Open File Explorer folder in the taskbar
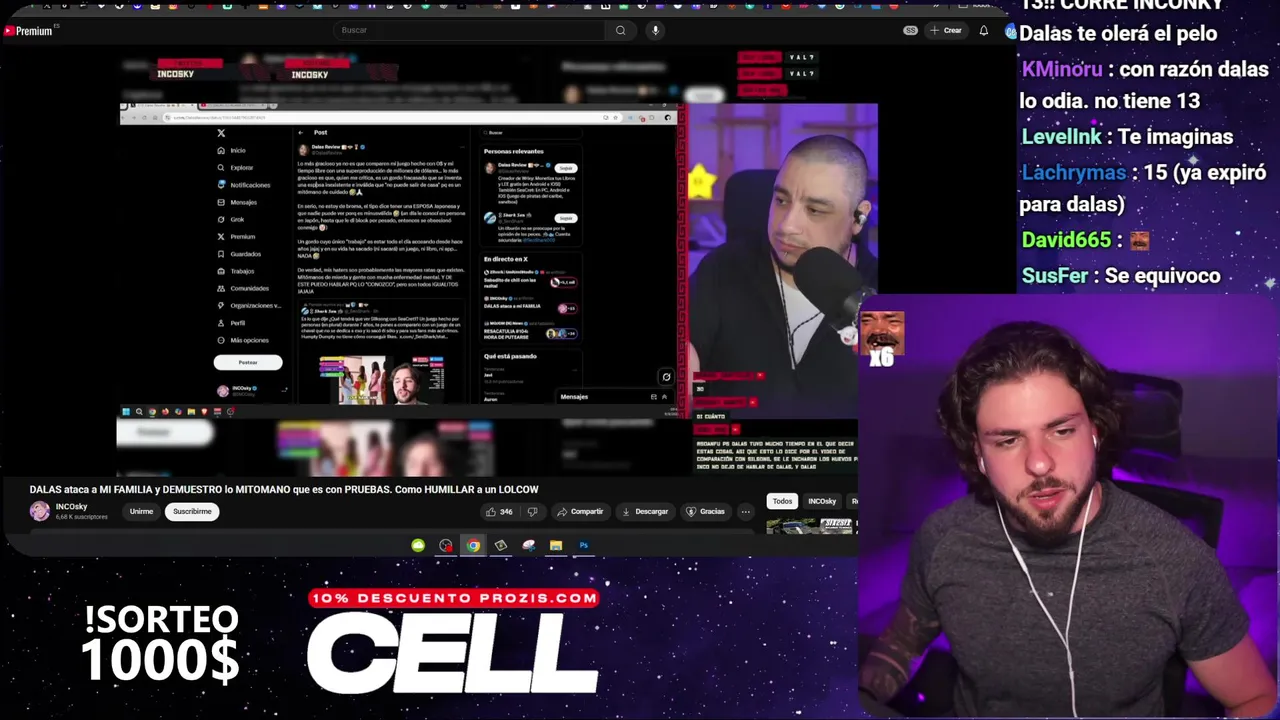The height and width of the screenshot is (720, 1280). pos(556,545)
